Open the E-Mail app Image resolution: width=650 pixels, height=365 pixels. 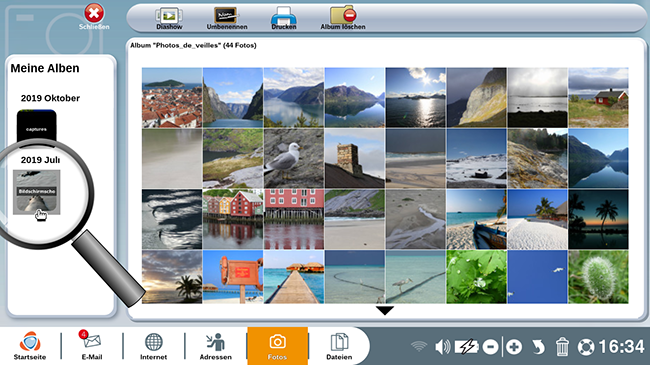92,346
